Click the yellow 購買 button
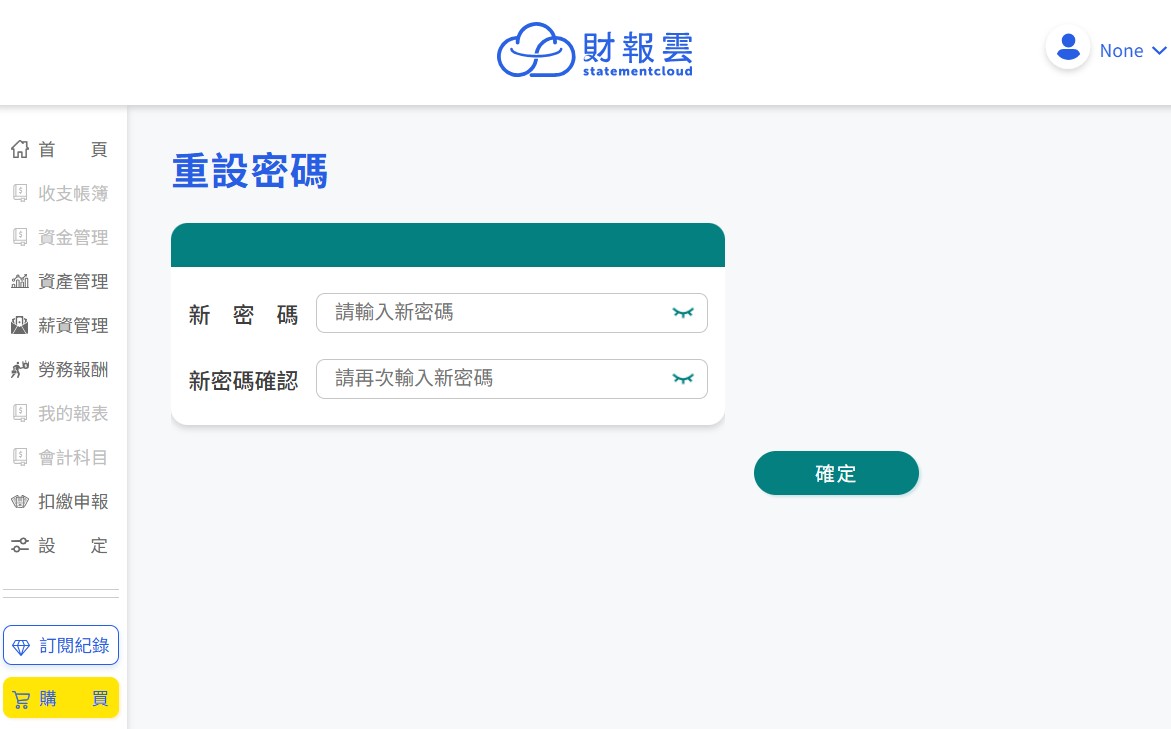The width and height of the screenshot is (1171, 729). click(61, 698)
